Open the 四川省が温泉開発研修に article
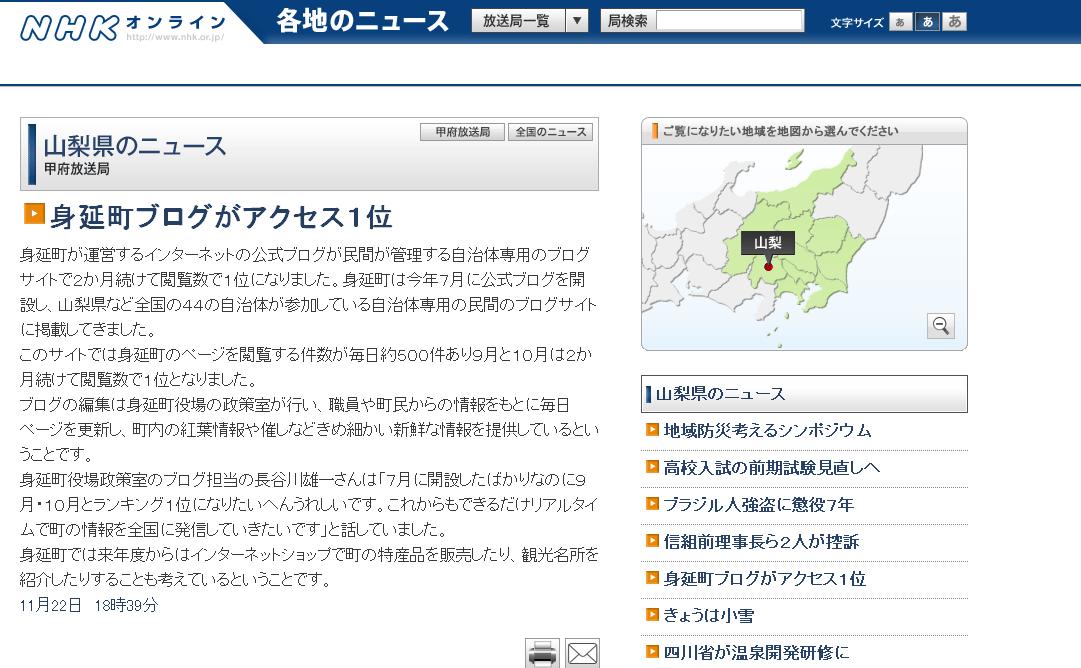This screenshot has height=668, width=1081. coord(756,653)
